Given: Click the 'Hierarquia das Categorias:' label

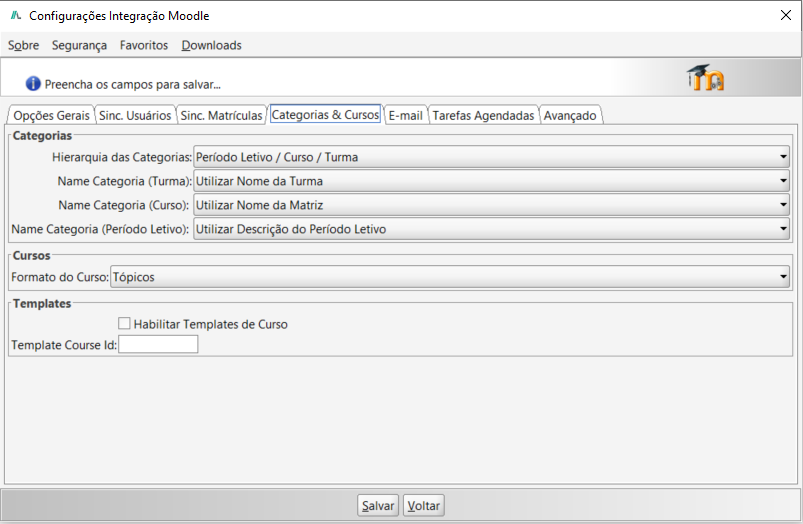Looking at the screenshot, I should point(122,157).
